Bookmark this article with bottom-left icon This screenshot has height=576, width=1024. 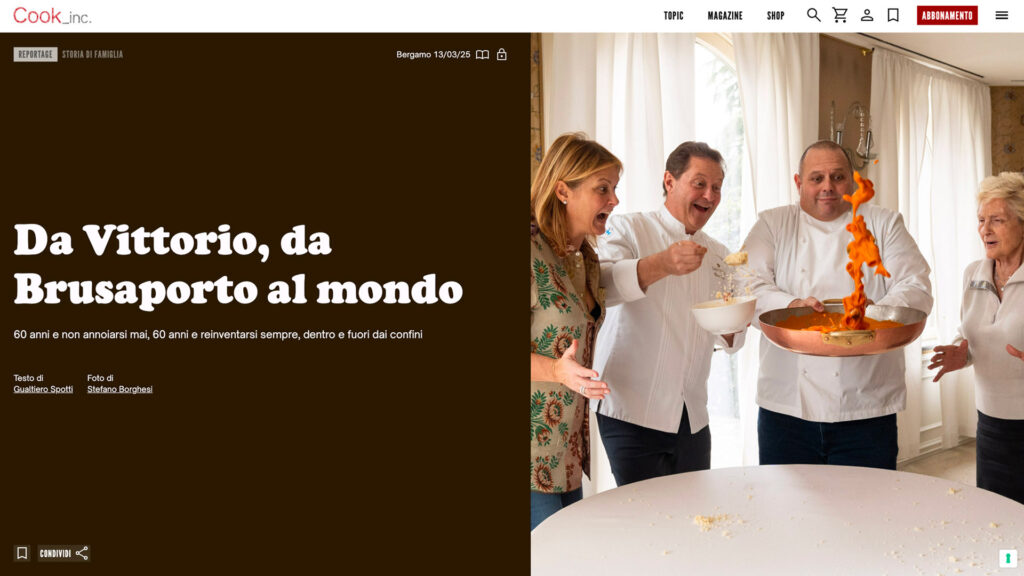pos(22,553)
